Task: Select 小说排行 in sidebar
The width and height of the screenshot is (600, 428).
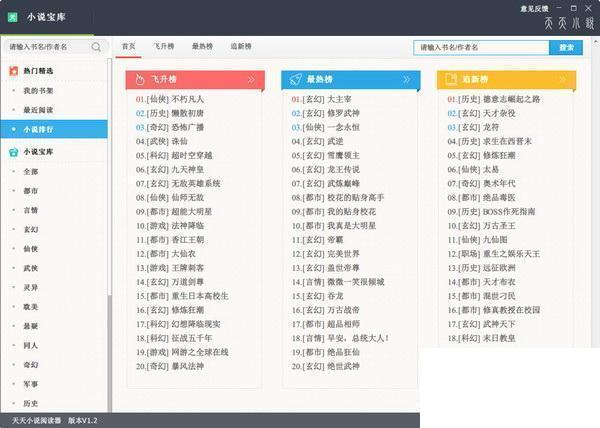Action: pos(54,129)
